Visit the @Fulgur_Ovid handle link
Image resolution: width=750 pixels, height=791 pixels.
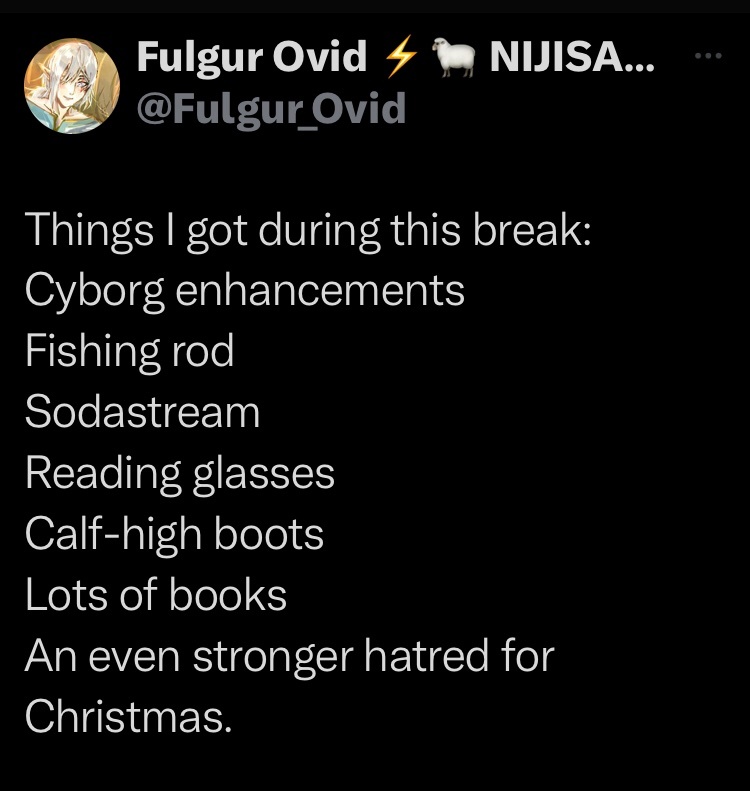coord(271,108)
